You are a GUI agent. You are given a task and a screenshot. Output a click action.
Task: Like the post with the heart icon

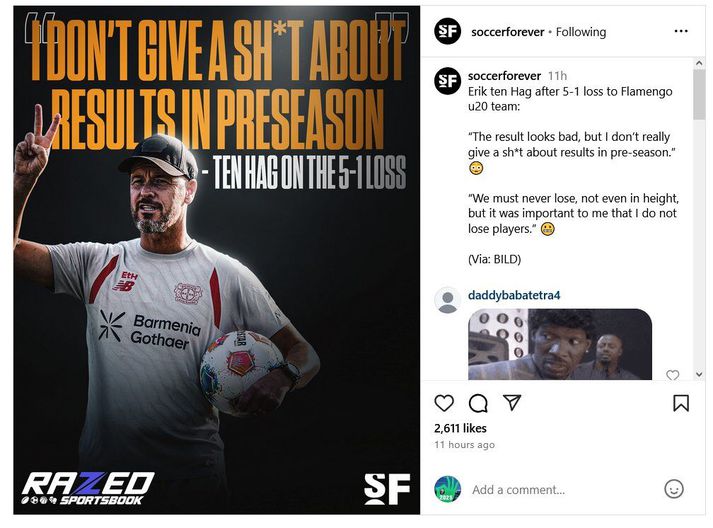tap(444, 403)
